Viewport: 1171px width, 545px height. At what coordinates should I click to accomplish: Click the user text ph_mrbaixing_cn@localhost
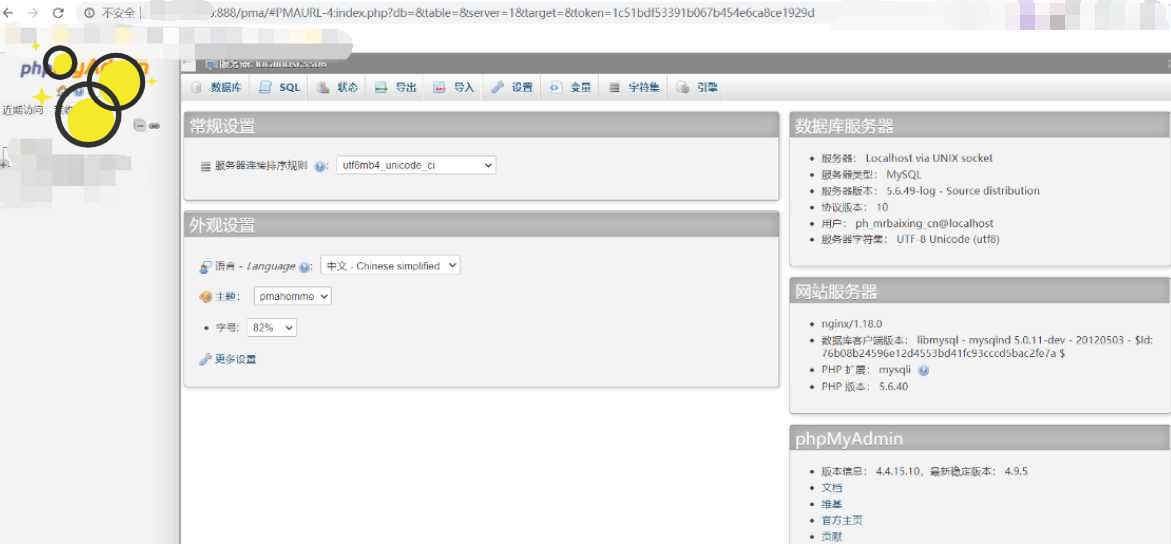(x=925, y=224)
